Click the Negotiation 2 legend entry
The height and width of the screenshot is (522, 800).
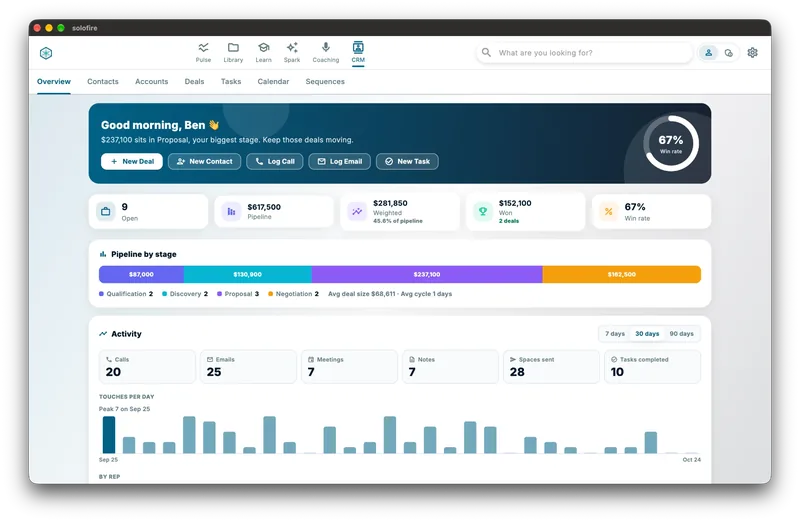(x=293, y=294)
